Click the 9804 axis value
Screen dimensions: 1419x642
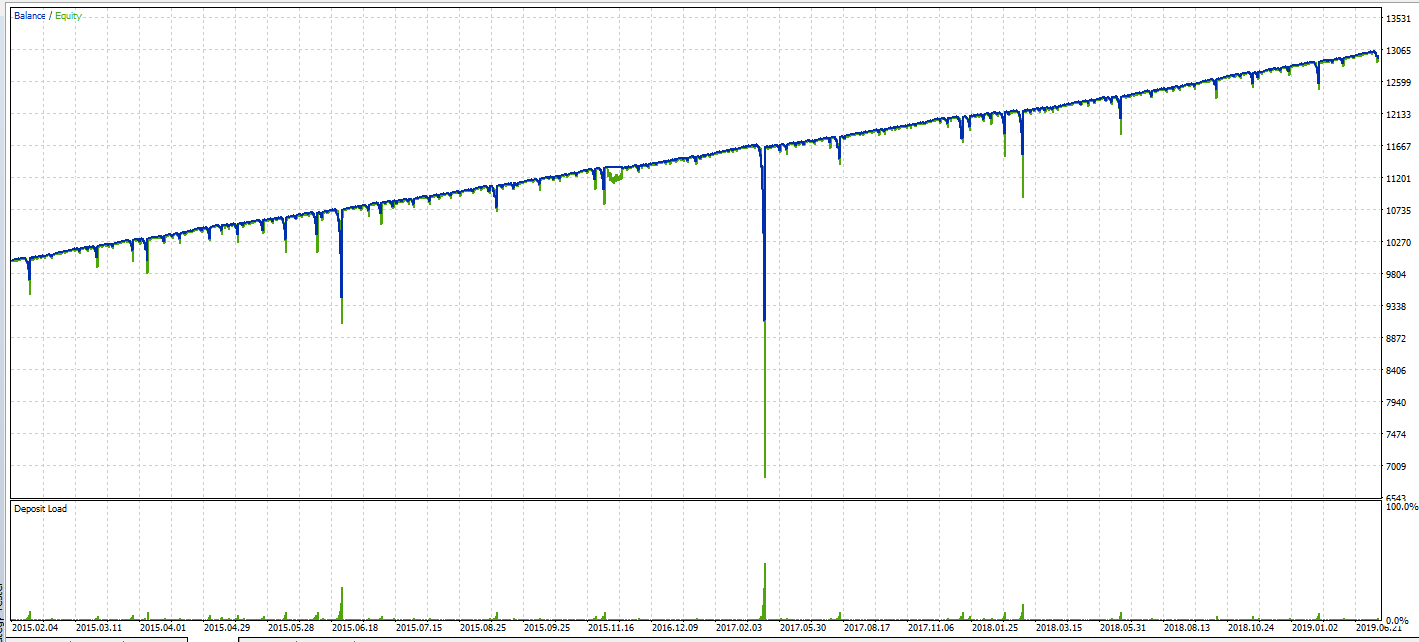pos(1398,274)
